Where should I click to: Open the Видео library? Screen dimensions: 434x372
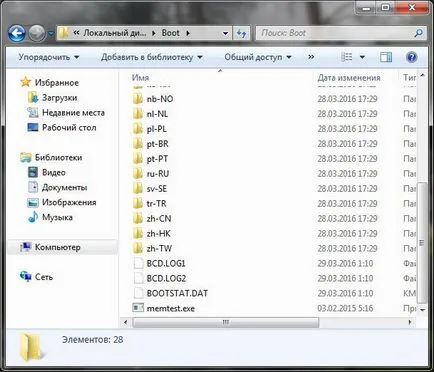[47, 172]
